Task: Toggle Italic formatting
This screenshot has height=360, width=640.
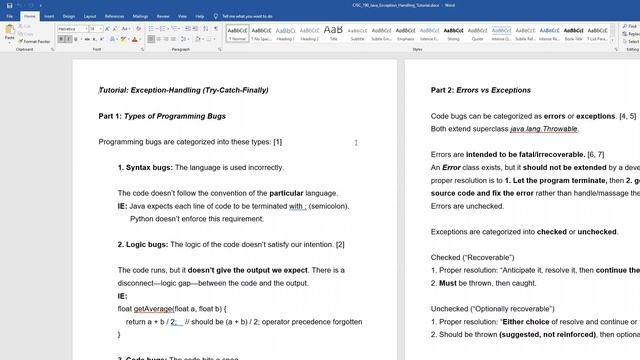Action: [69, 39]
